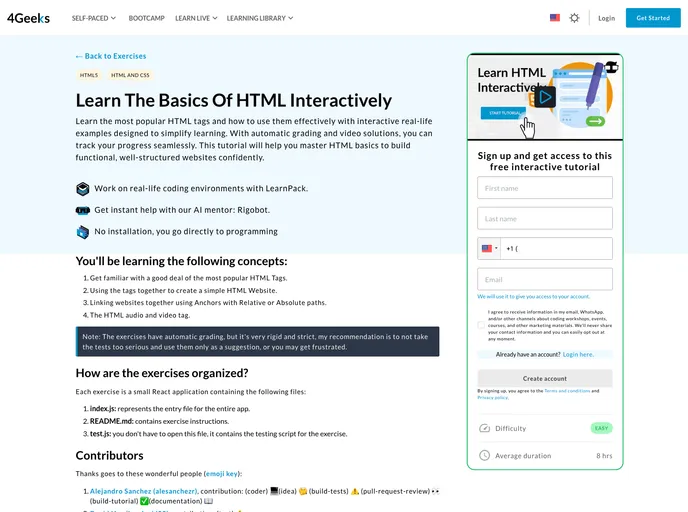Click the Rigobot AI mentor icon

click(x=82, y=210)
